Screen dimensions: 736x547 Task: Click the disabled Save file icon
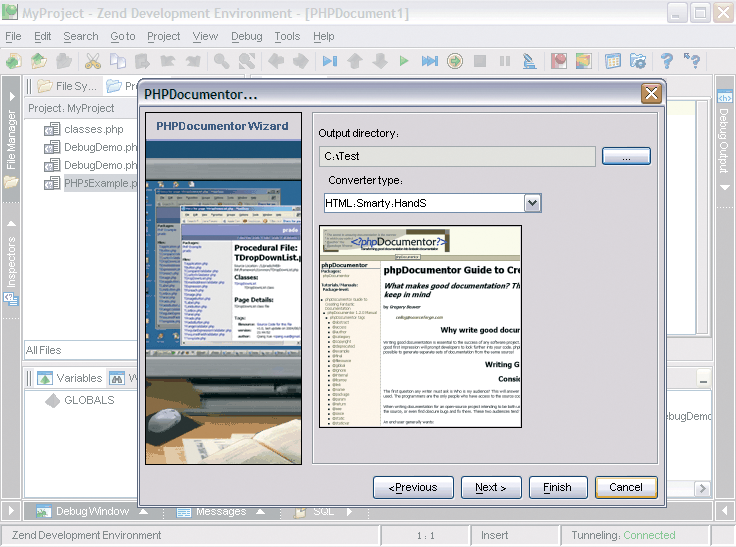coord(64,61)
